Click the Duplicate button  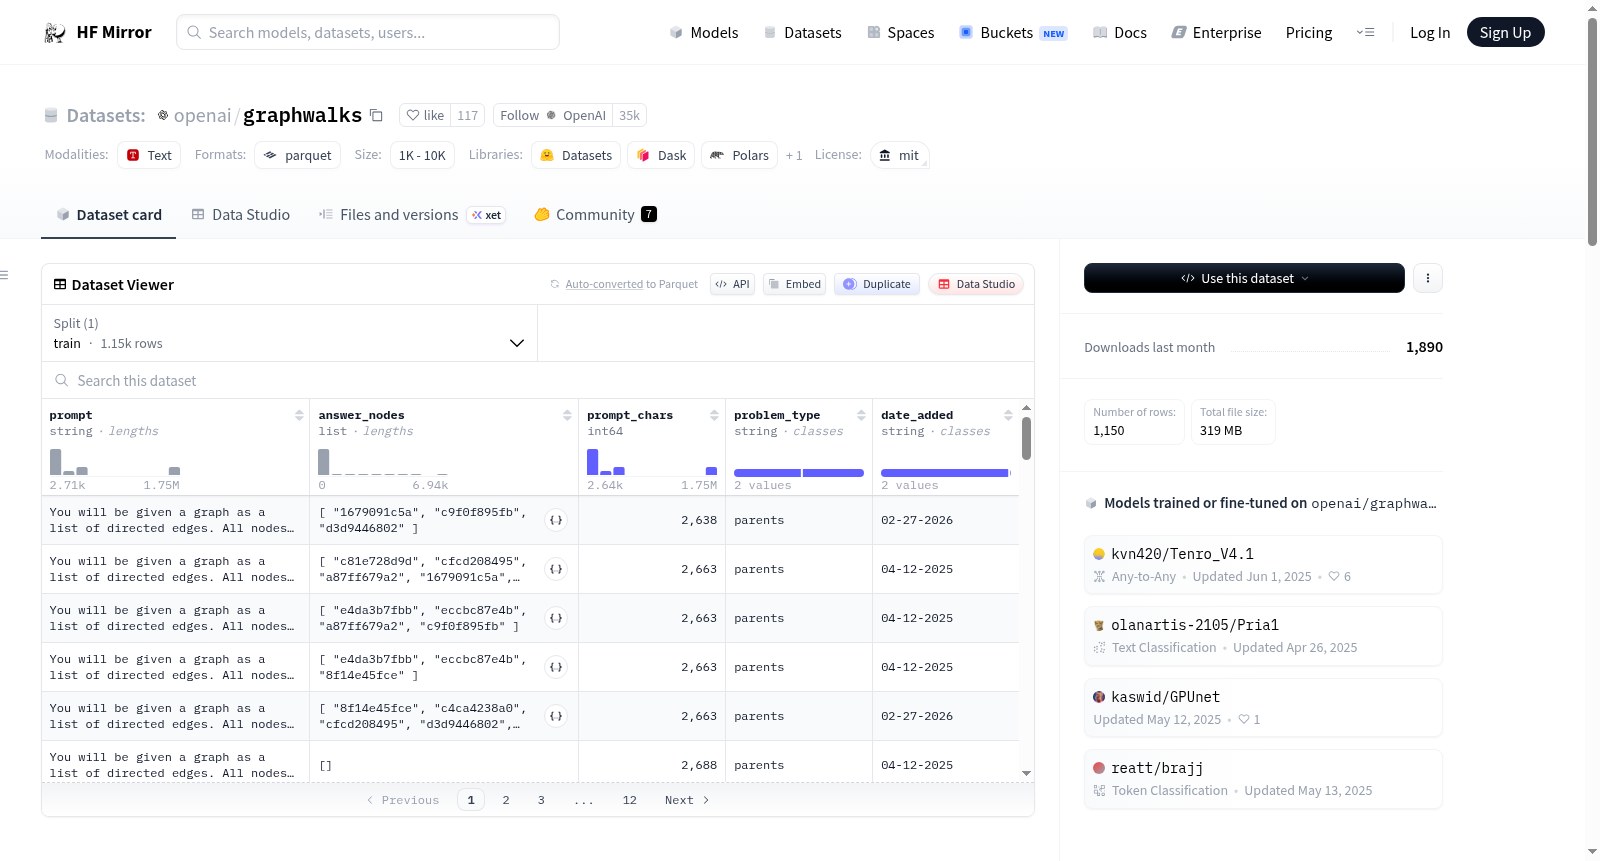(x=877, y=284)
